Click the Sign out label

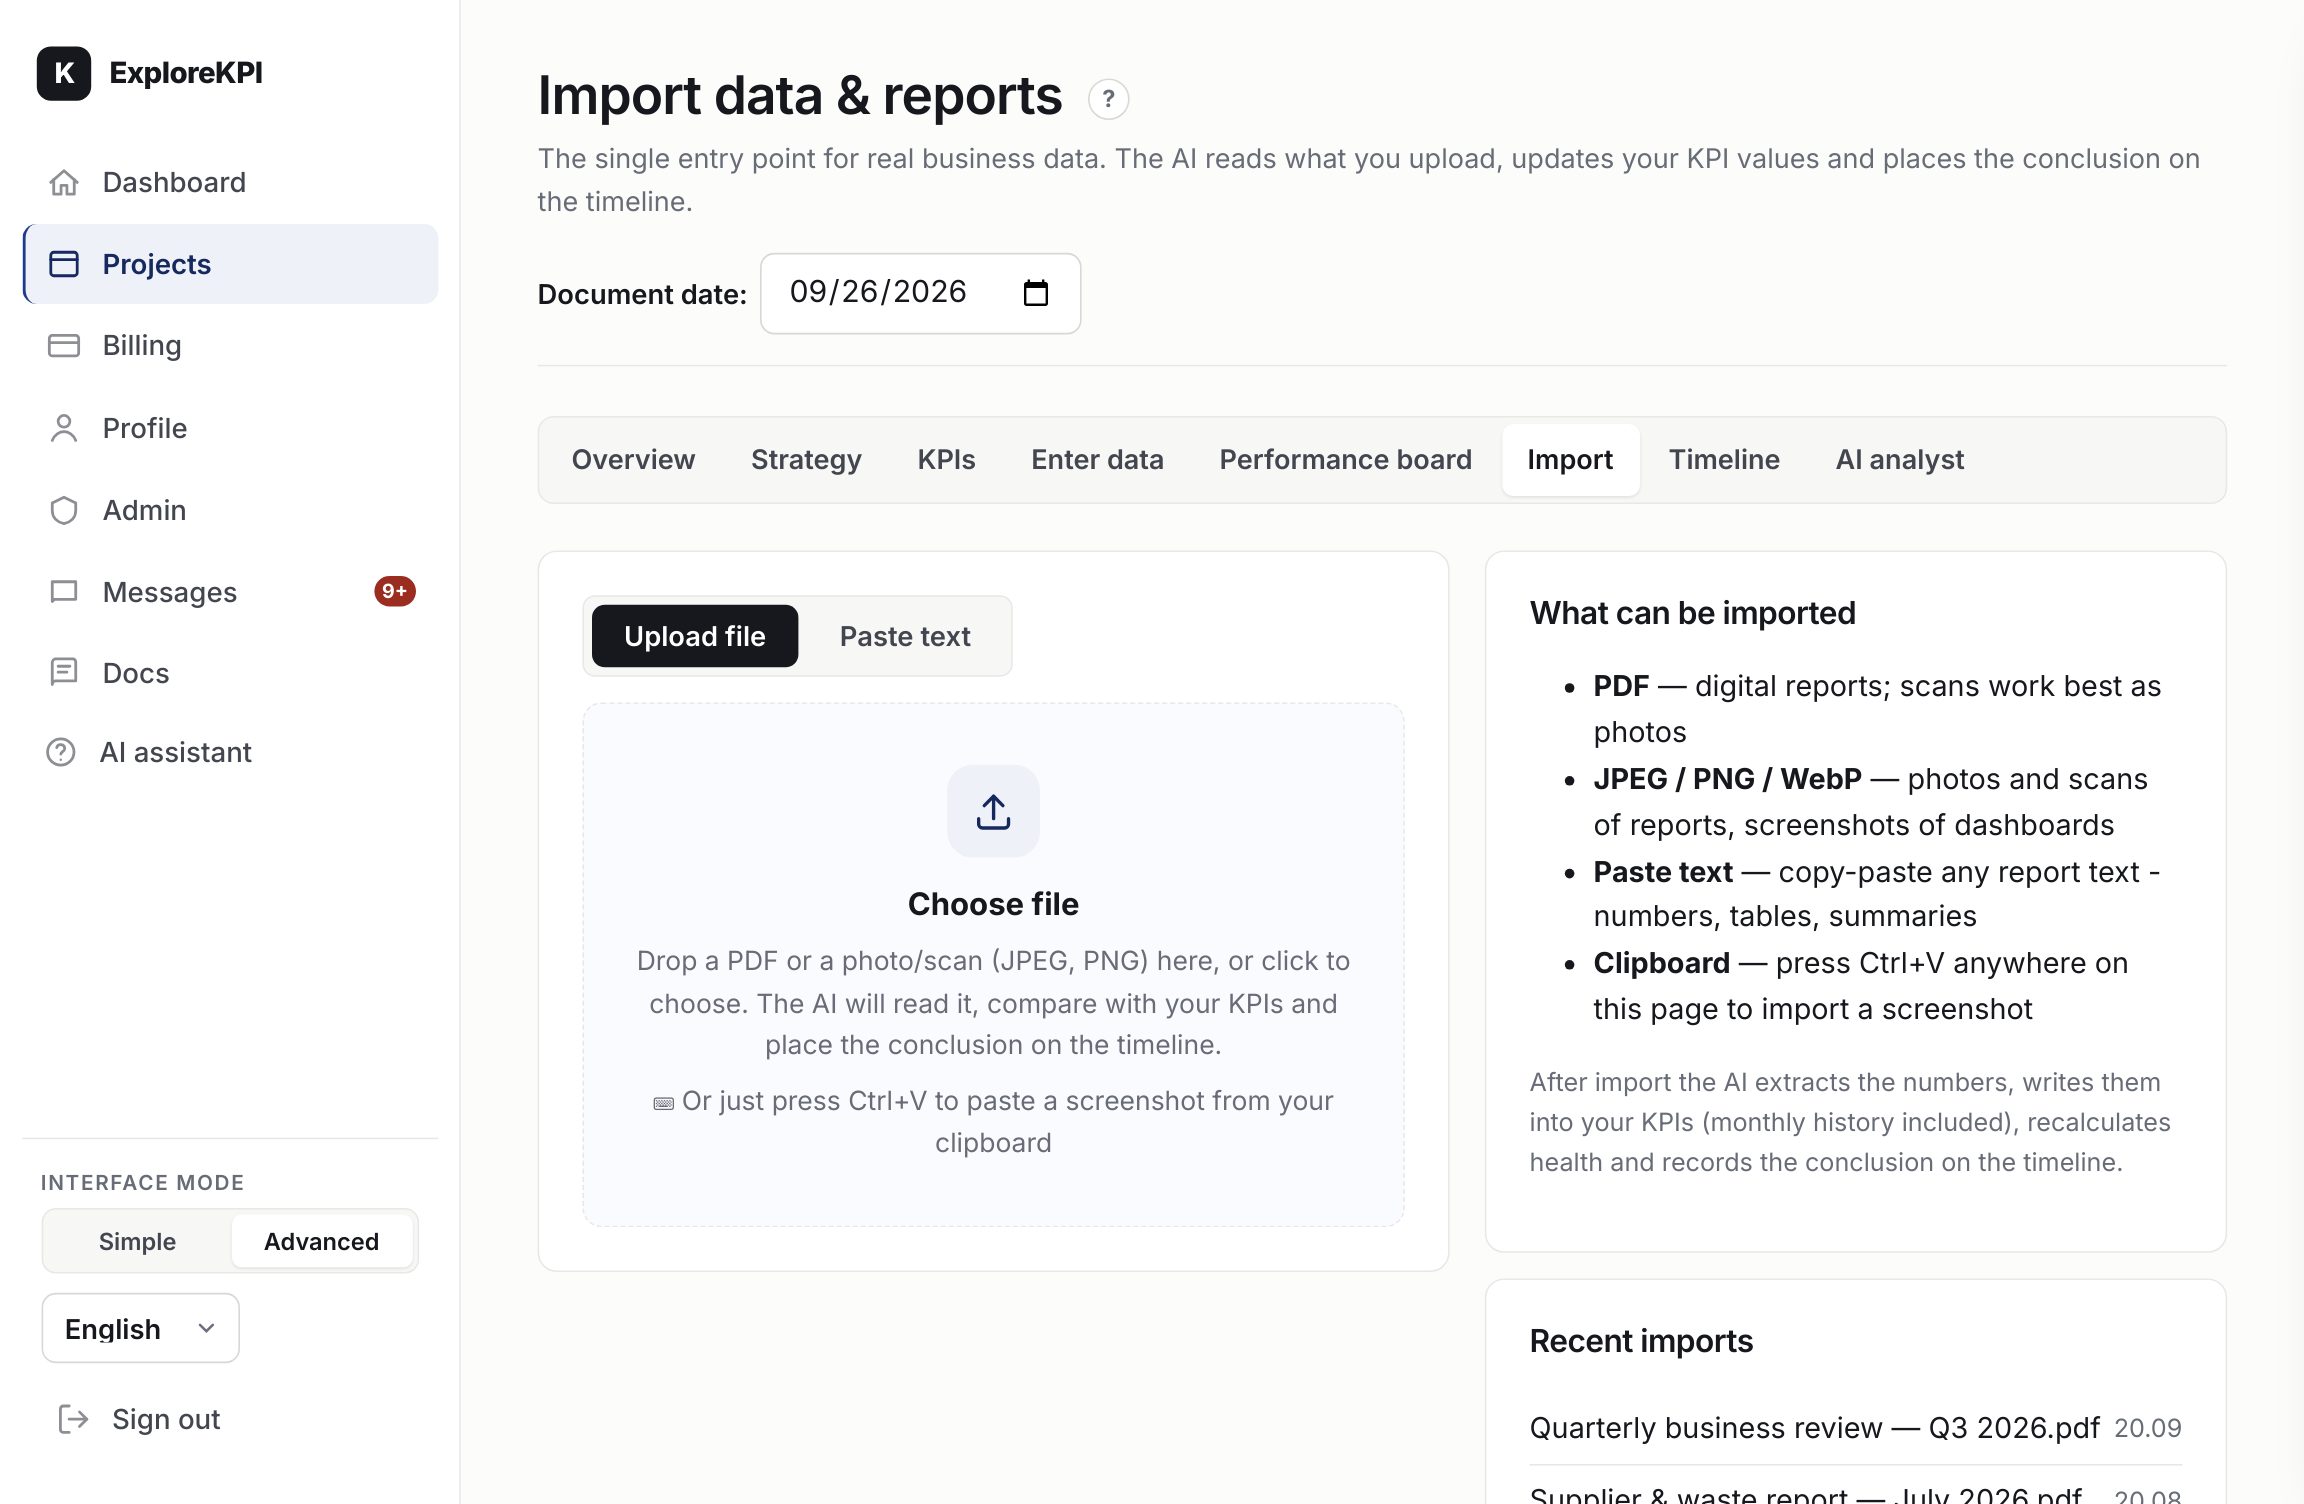click(166, 1419)
